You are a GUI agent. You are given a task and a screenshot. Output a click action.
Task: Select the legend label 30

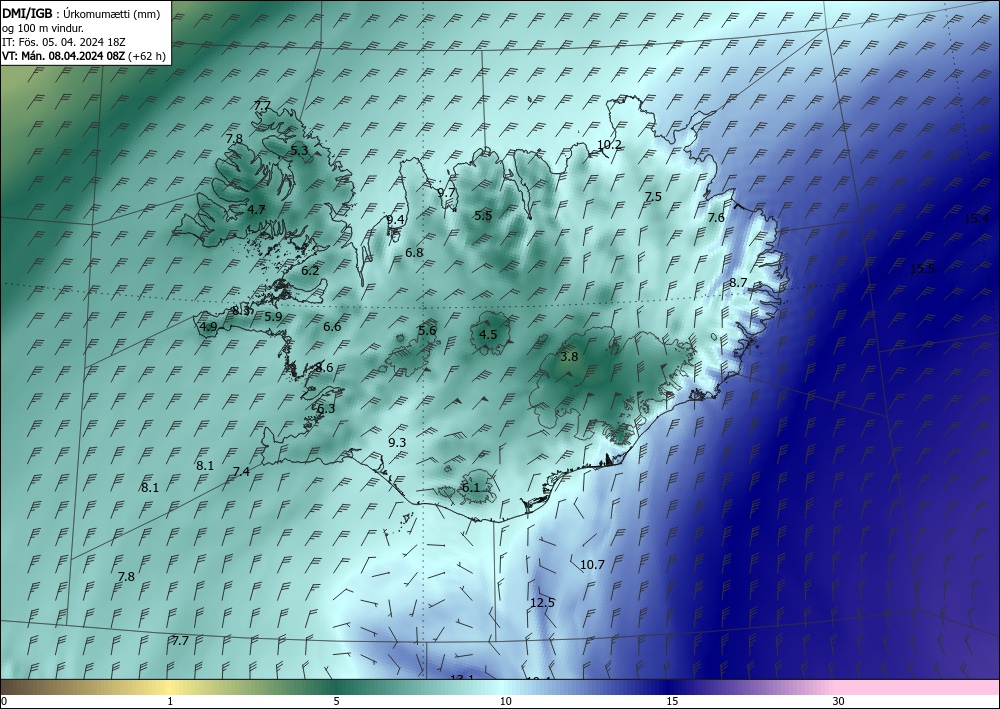click(x=839, y=701)
